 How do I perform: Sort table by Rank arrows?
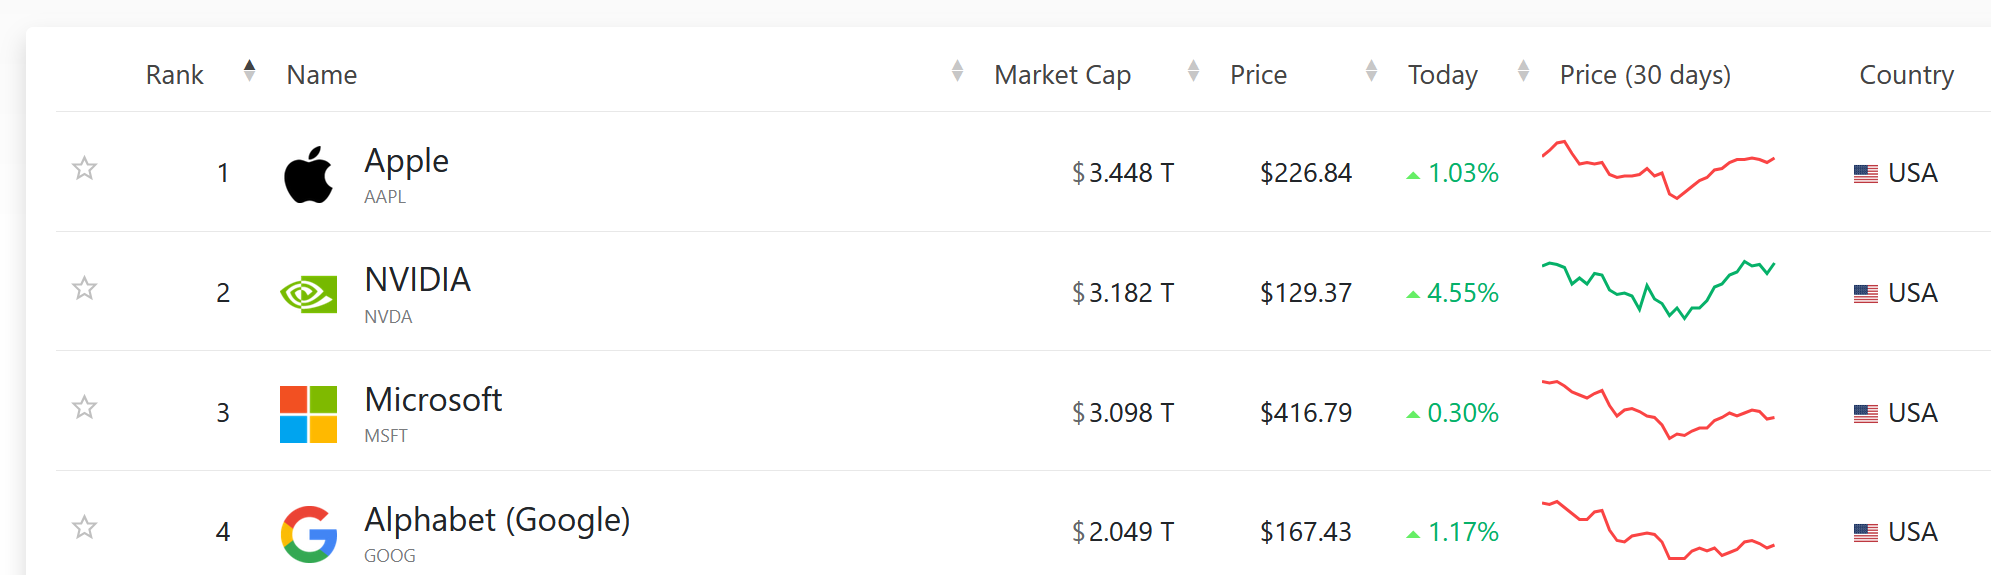click(249, 70)
